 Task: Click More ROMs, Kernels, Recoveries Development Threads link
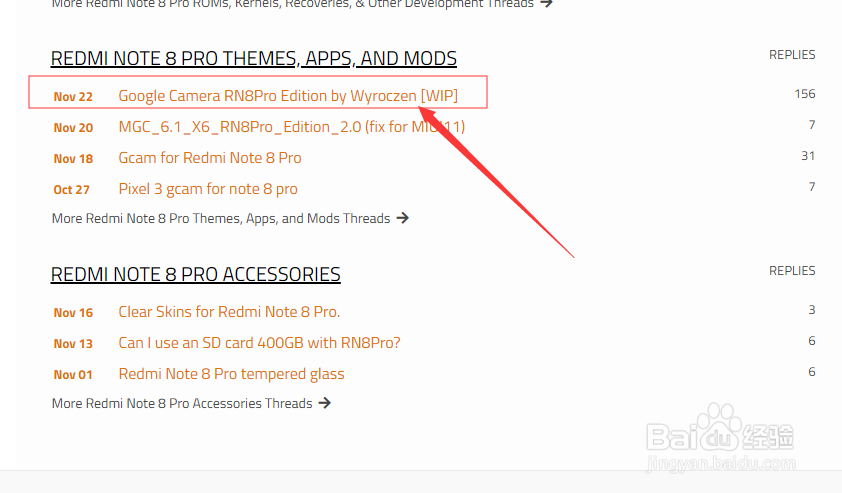(x=293, y=4)
